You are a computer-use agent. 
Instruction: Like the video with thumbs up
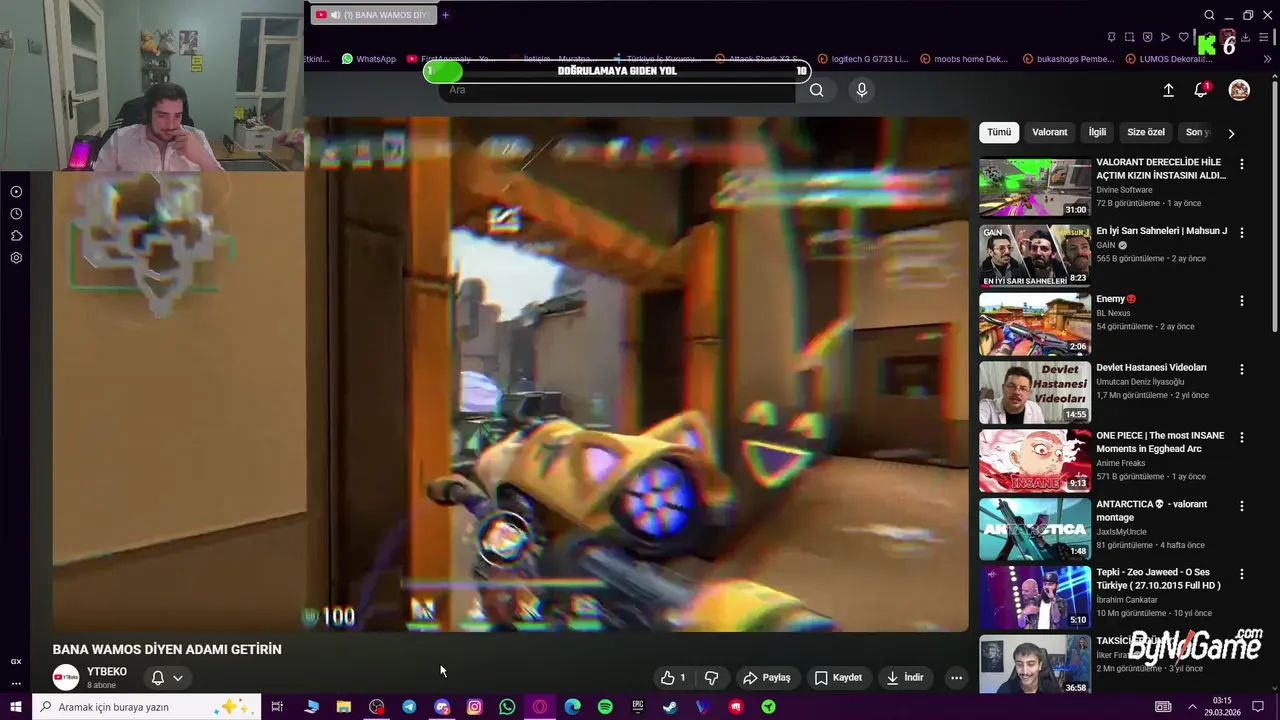[x=673, y=678]
